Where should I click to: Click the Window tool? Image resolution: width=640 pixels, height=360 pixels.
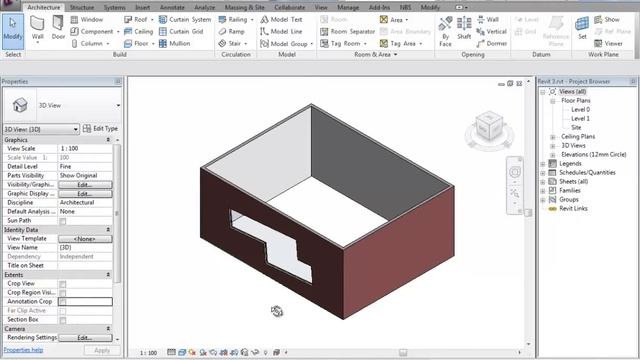click(87, 19)
